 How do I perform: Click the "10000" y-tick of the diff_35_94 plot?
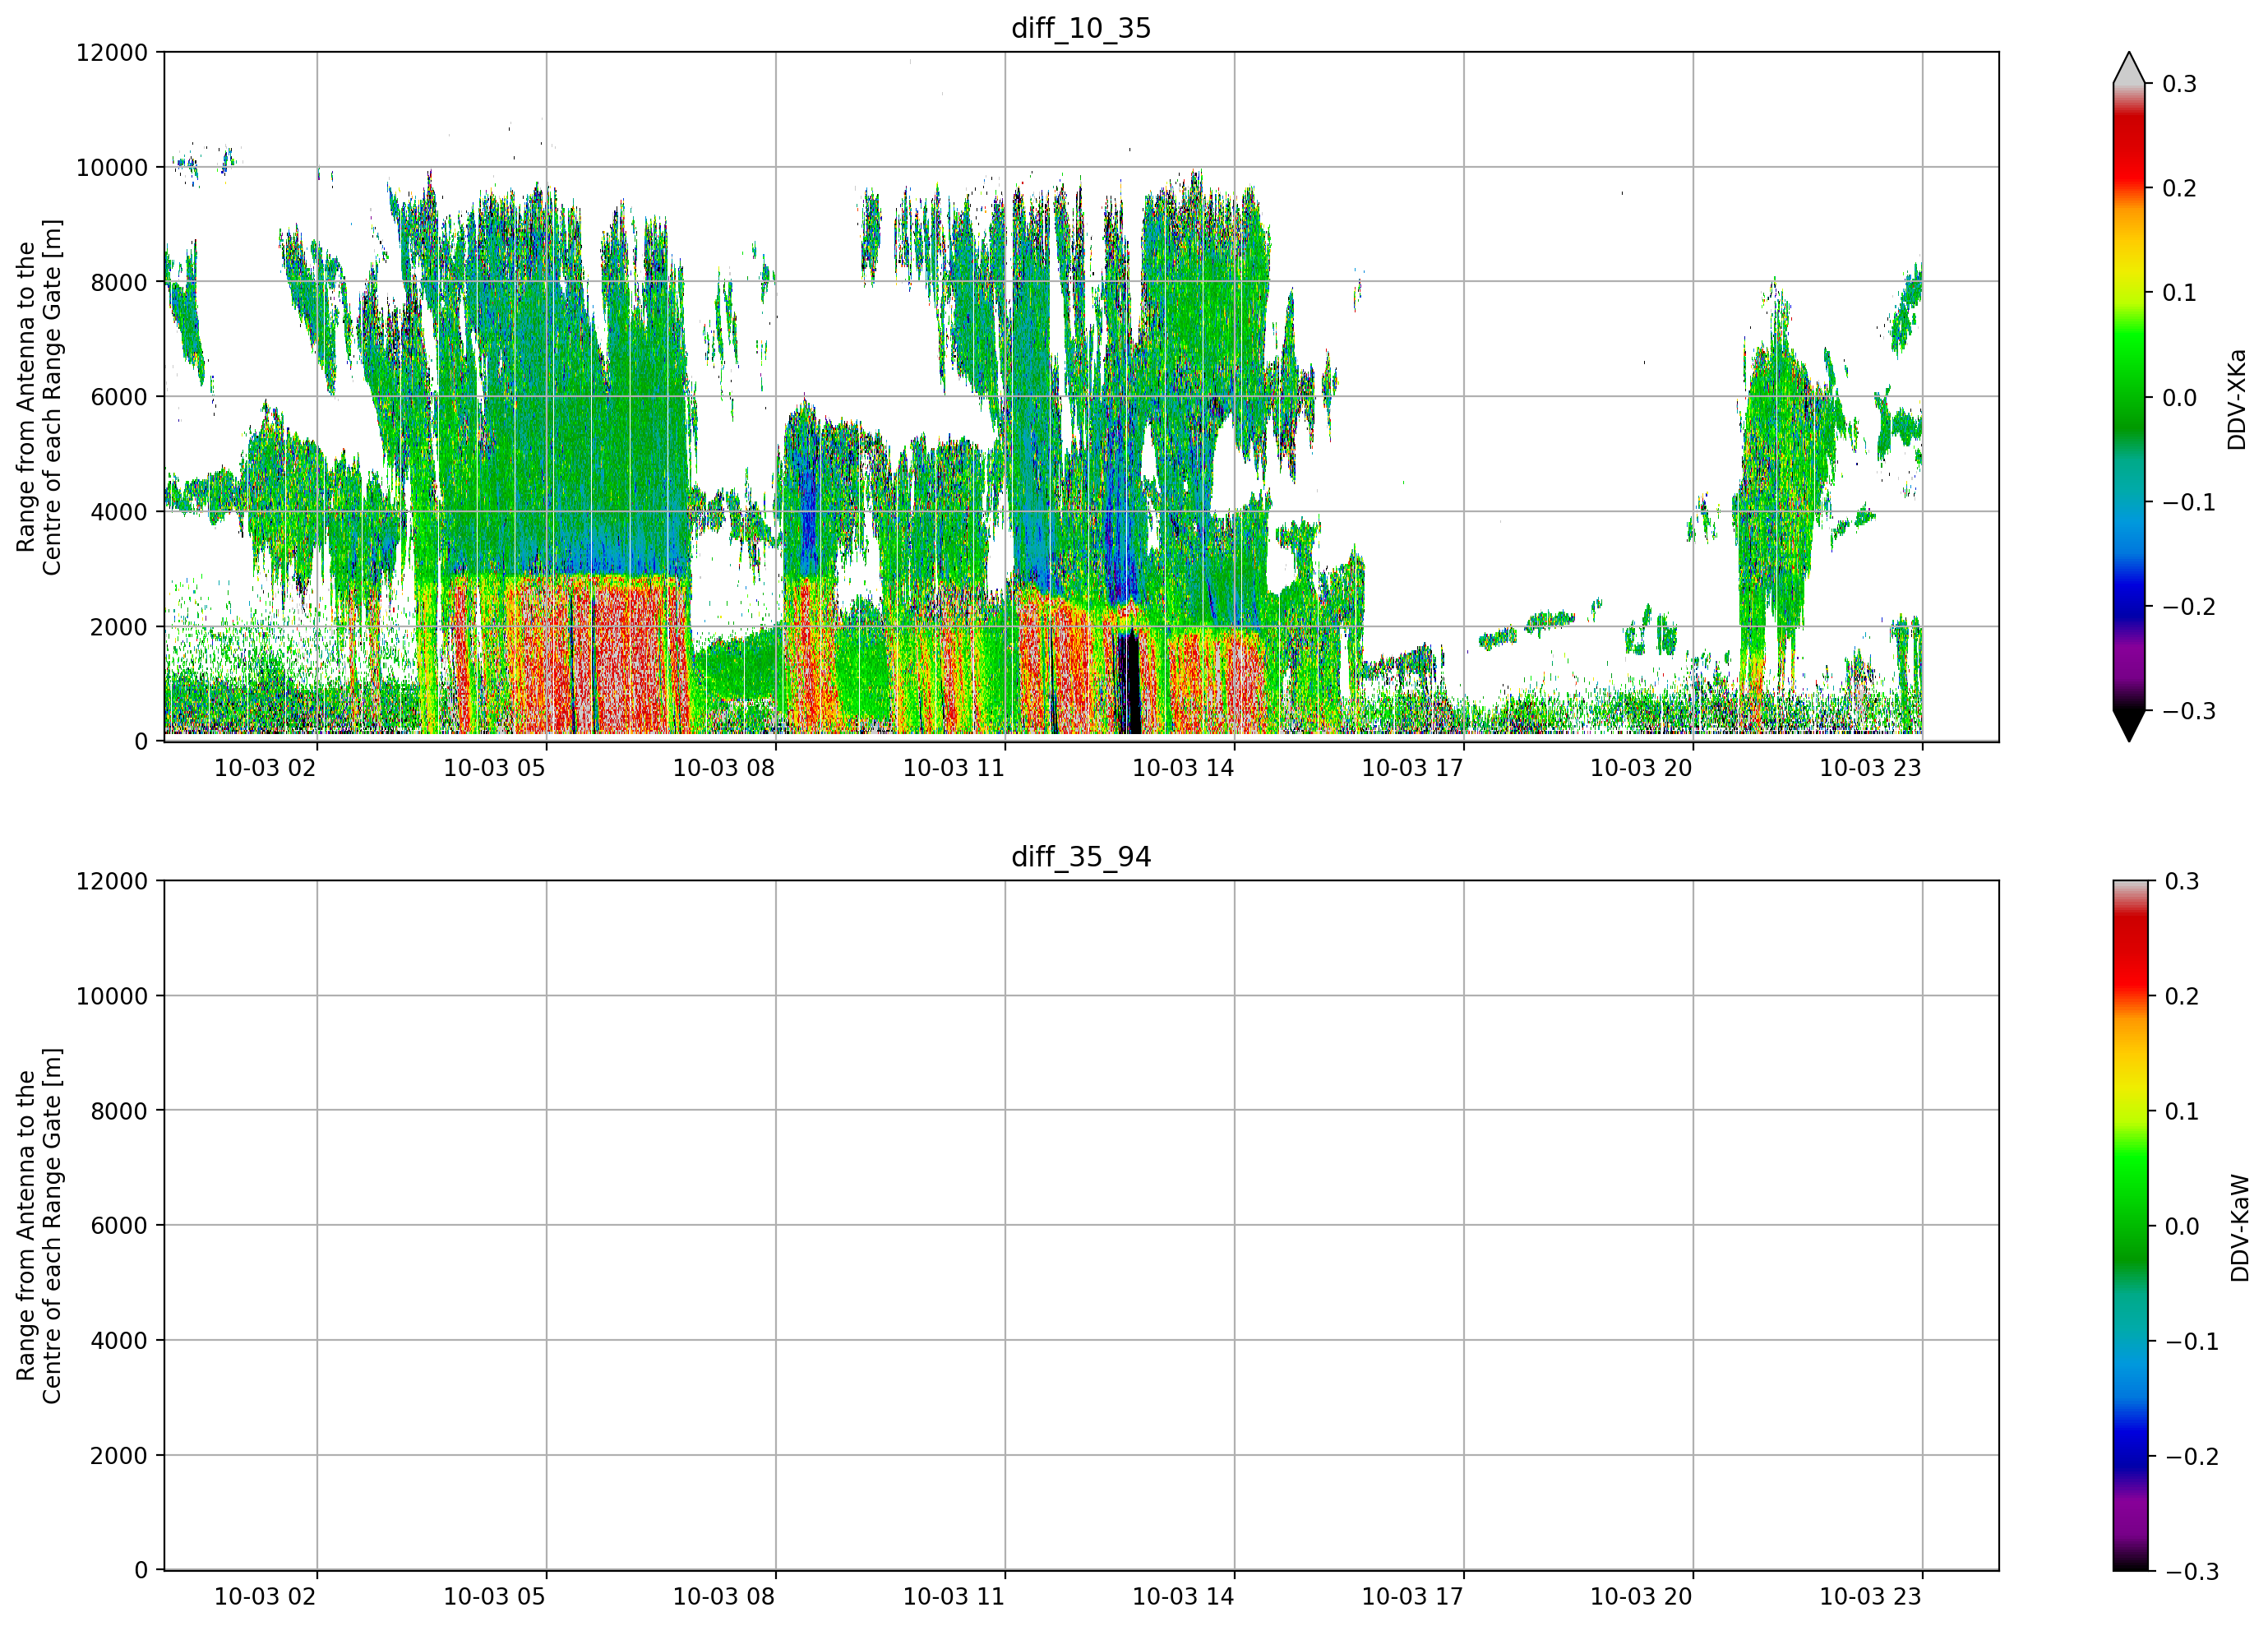(x=112, y=997)
